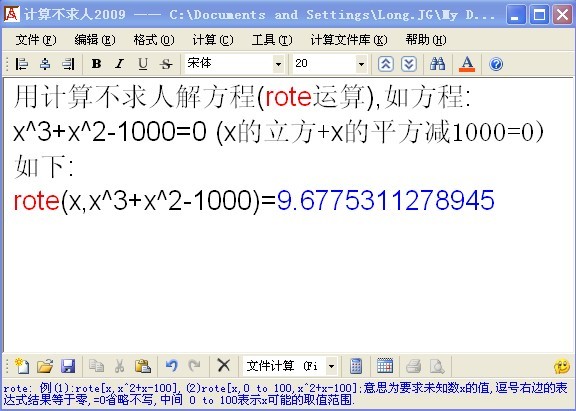Viewport: 576px width, 411px height.
Task: Expand the font size 20 dropdown
Action: coord(361,64)
